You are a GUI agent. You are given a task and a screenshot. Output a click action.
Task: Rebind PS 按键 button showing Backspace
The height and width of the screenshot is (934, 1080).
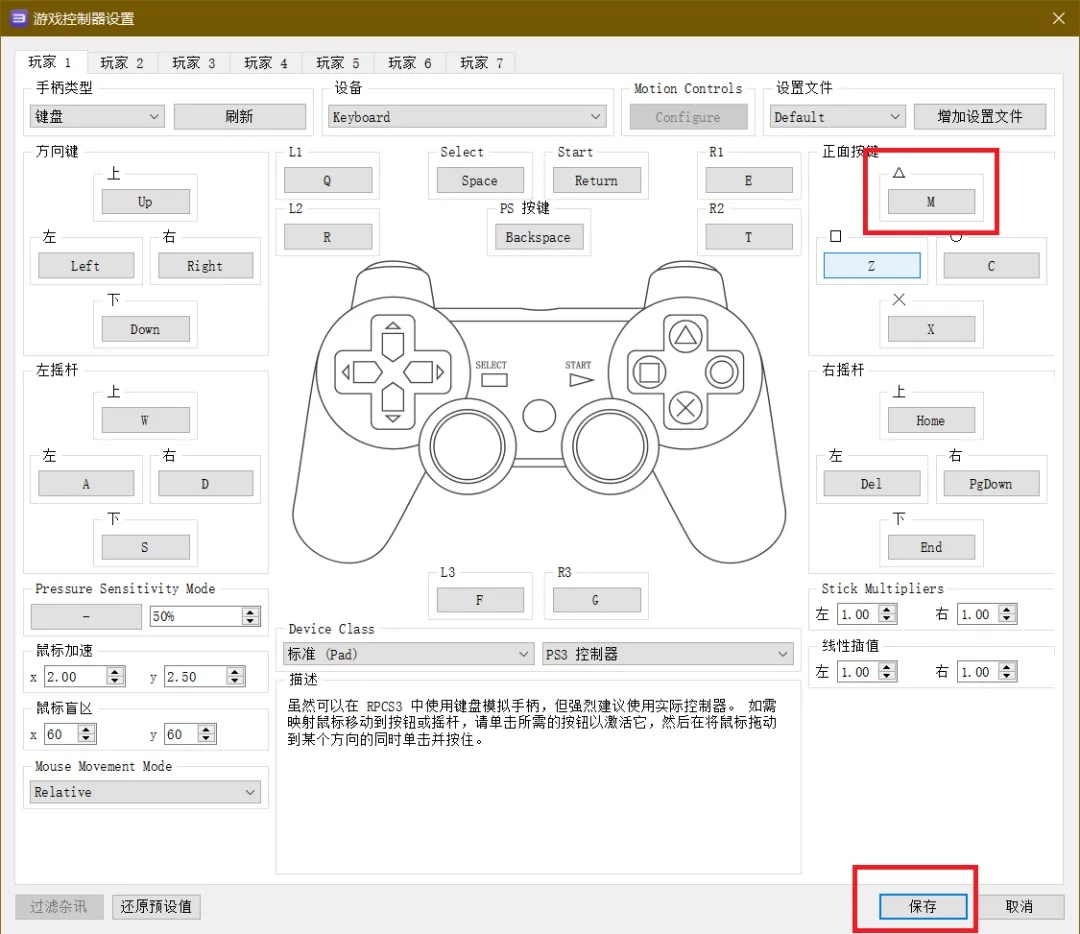(539, 237)
